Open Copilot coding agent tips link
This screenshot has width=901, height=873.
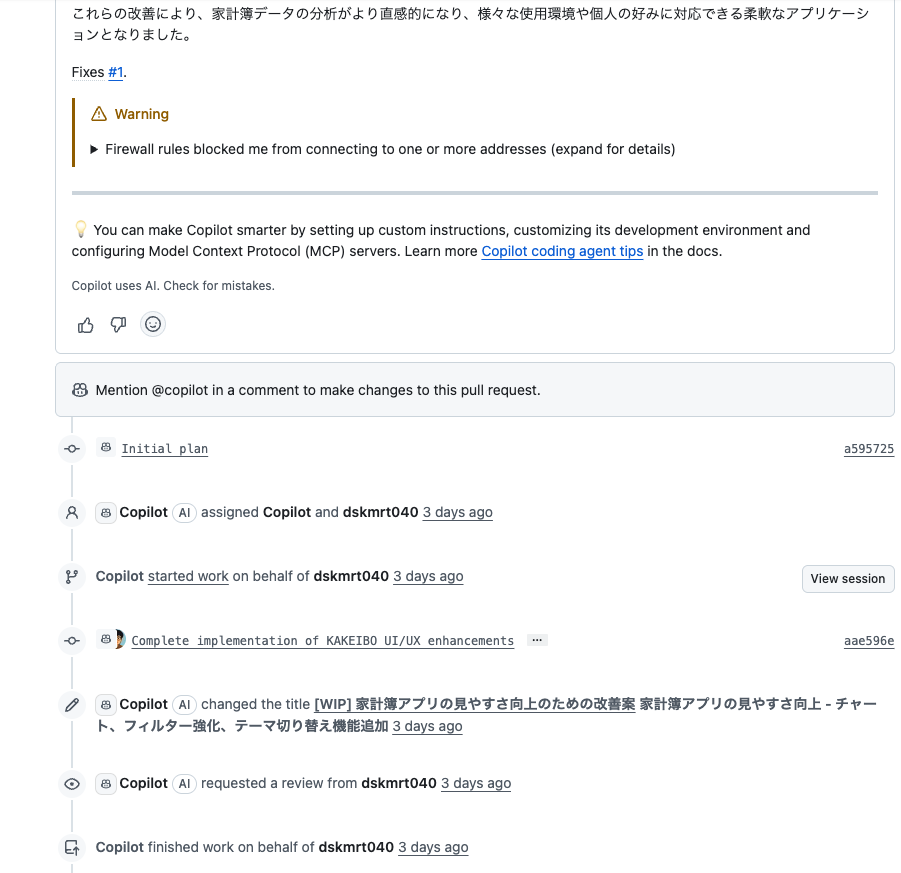(562, 252)
